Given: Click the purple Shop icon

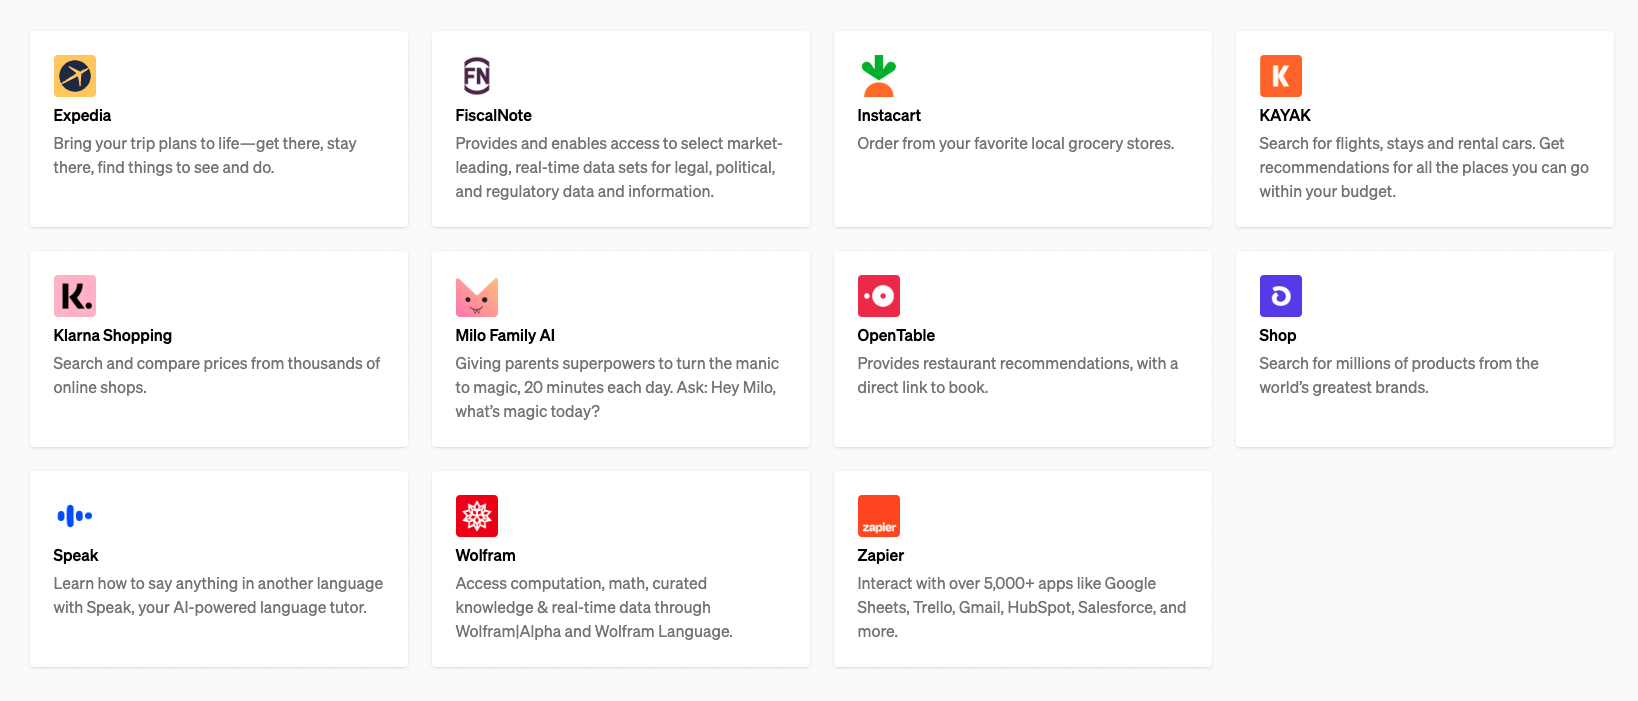Looking at the screenshot, I should 1281,296.
